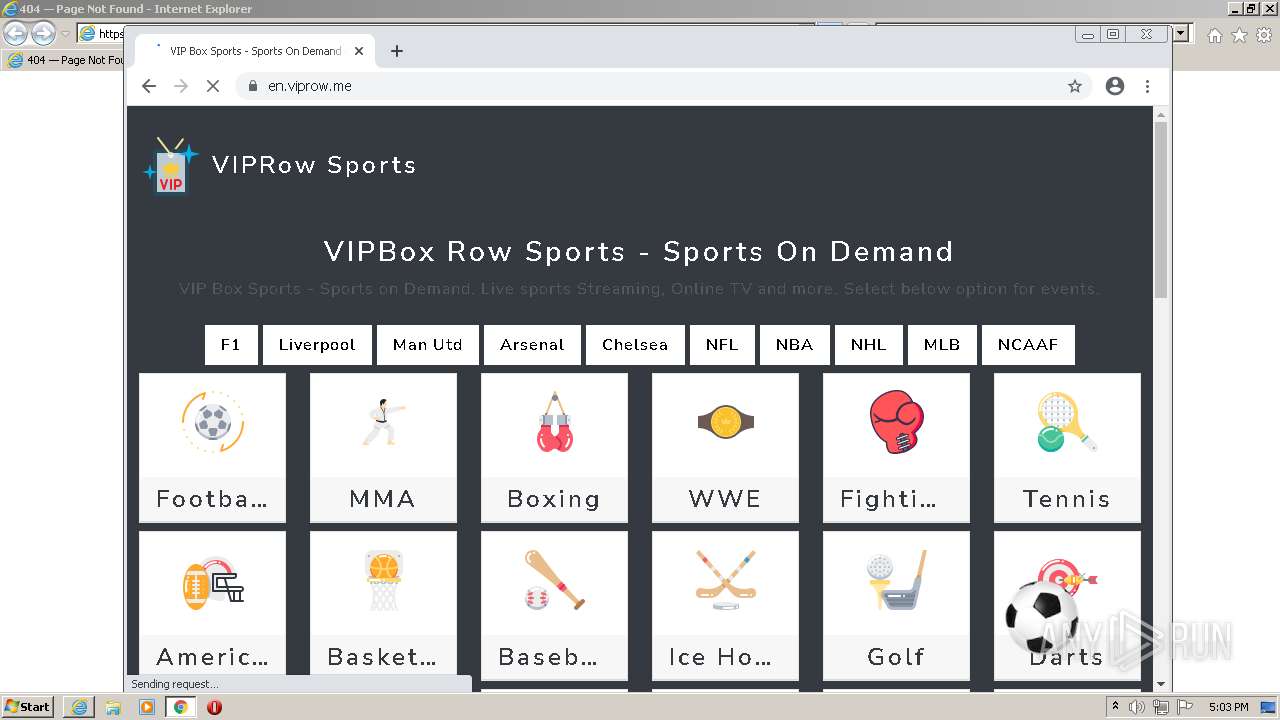Open Chrome profile account icon
Screen dimensions: 1280x720
(1115, 86)
